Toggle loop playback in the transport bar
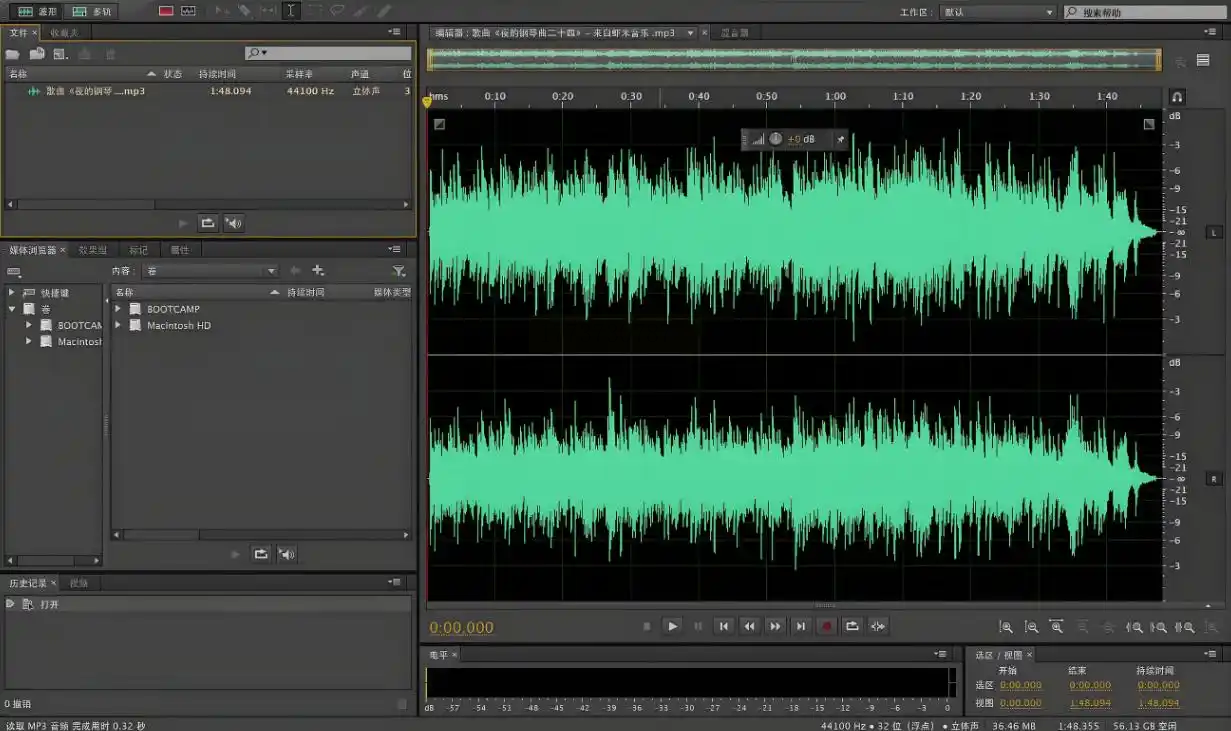The width and height of the screenshot is (1231, 731). pyautogui.click(x=852, y=627)
